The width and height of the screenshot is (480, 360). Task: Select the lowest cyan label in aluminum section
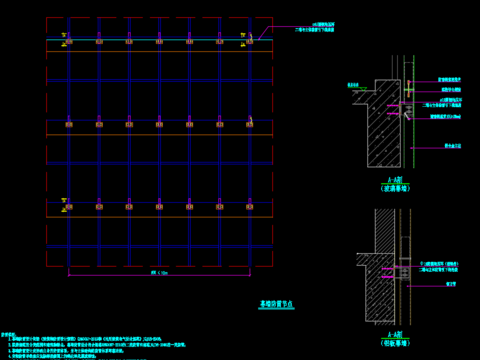[x=451, y=284]
